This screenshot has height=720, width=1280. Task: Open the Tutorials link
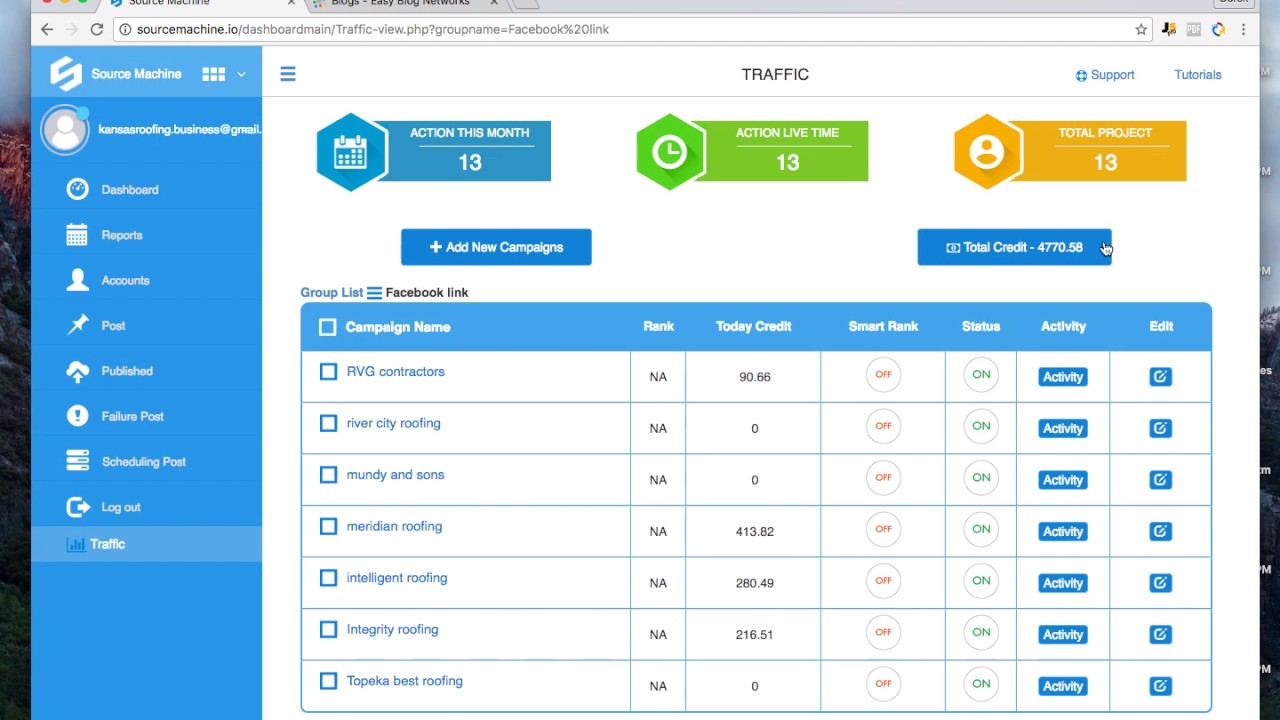point(1198,75)
